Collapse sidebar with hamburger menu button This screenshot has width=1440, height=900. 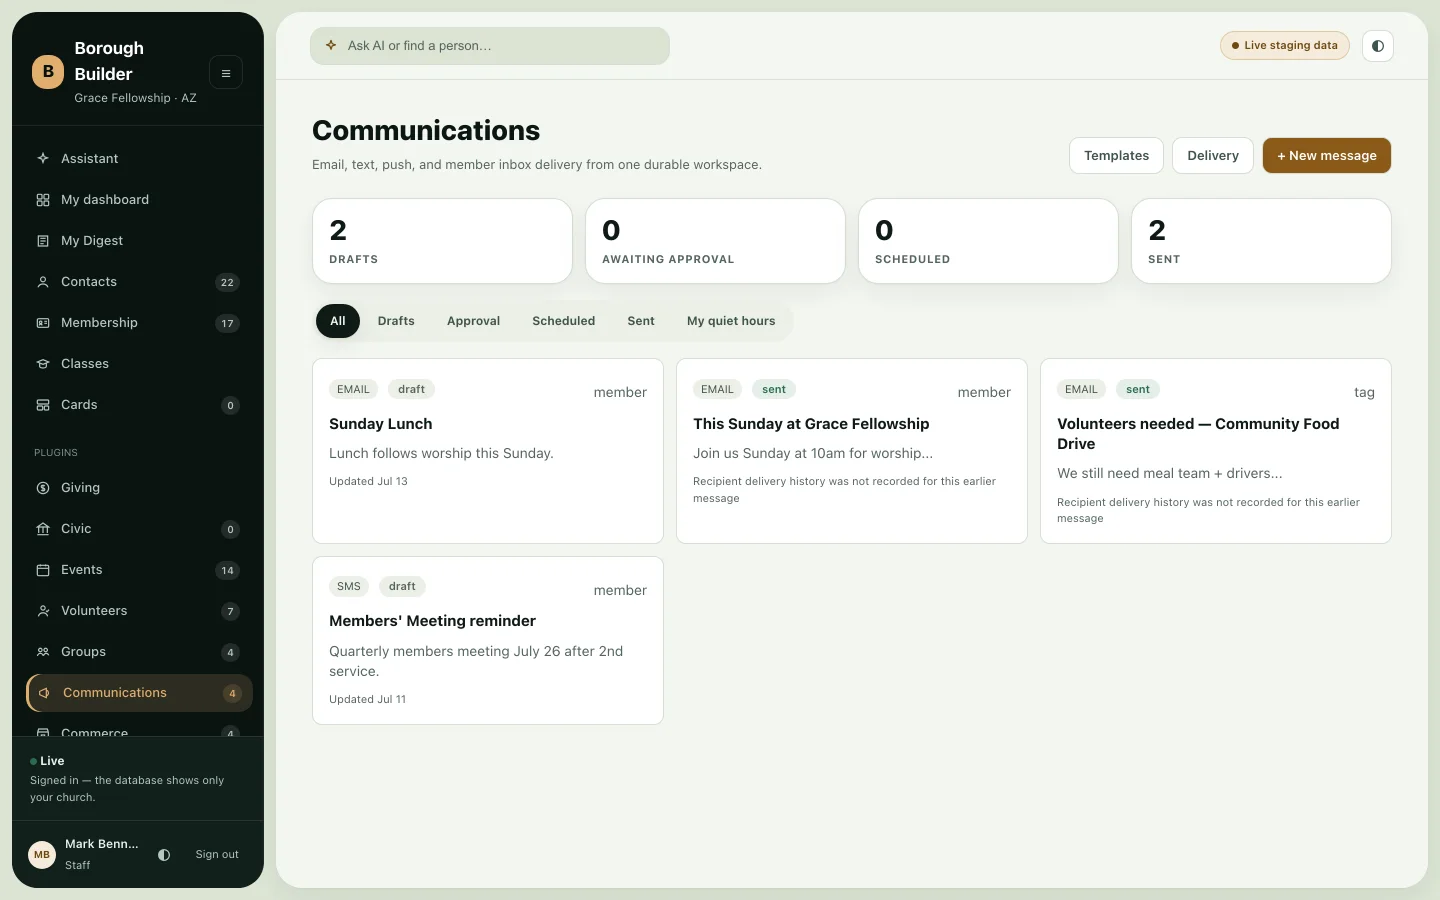coord(226,73)
